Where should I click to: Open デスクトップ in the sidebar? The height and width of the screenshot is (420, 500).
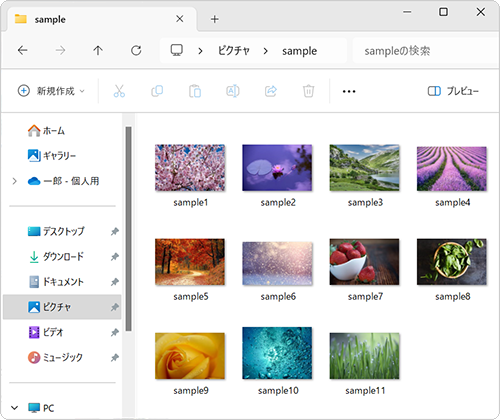[x=56, y=231]
